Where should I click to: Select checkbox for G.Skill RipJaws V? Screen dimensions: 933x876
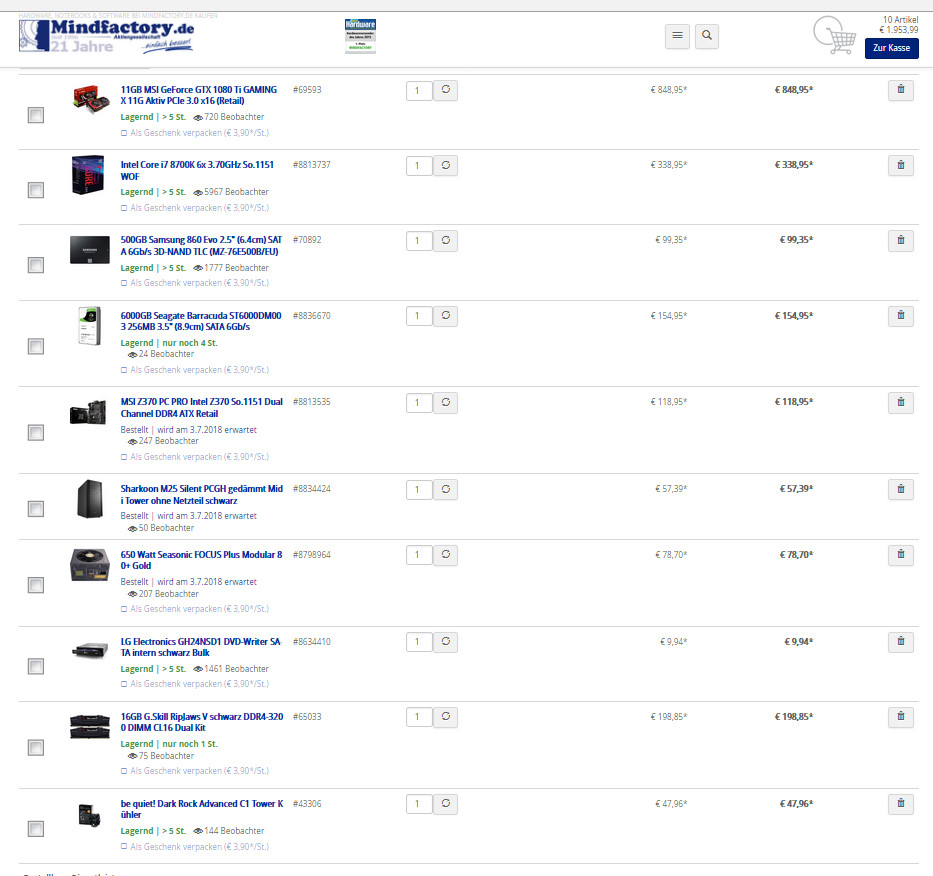36,747
